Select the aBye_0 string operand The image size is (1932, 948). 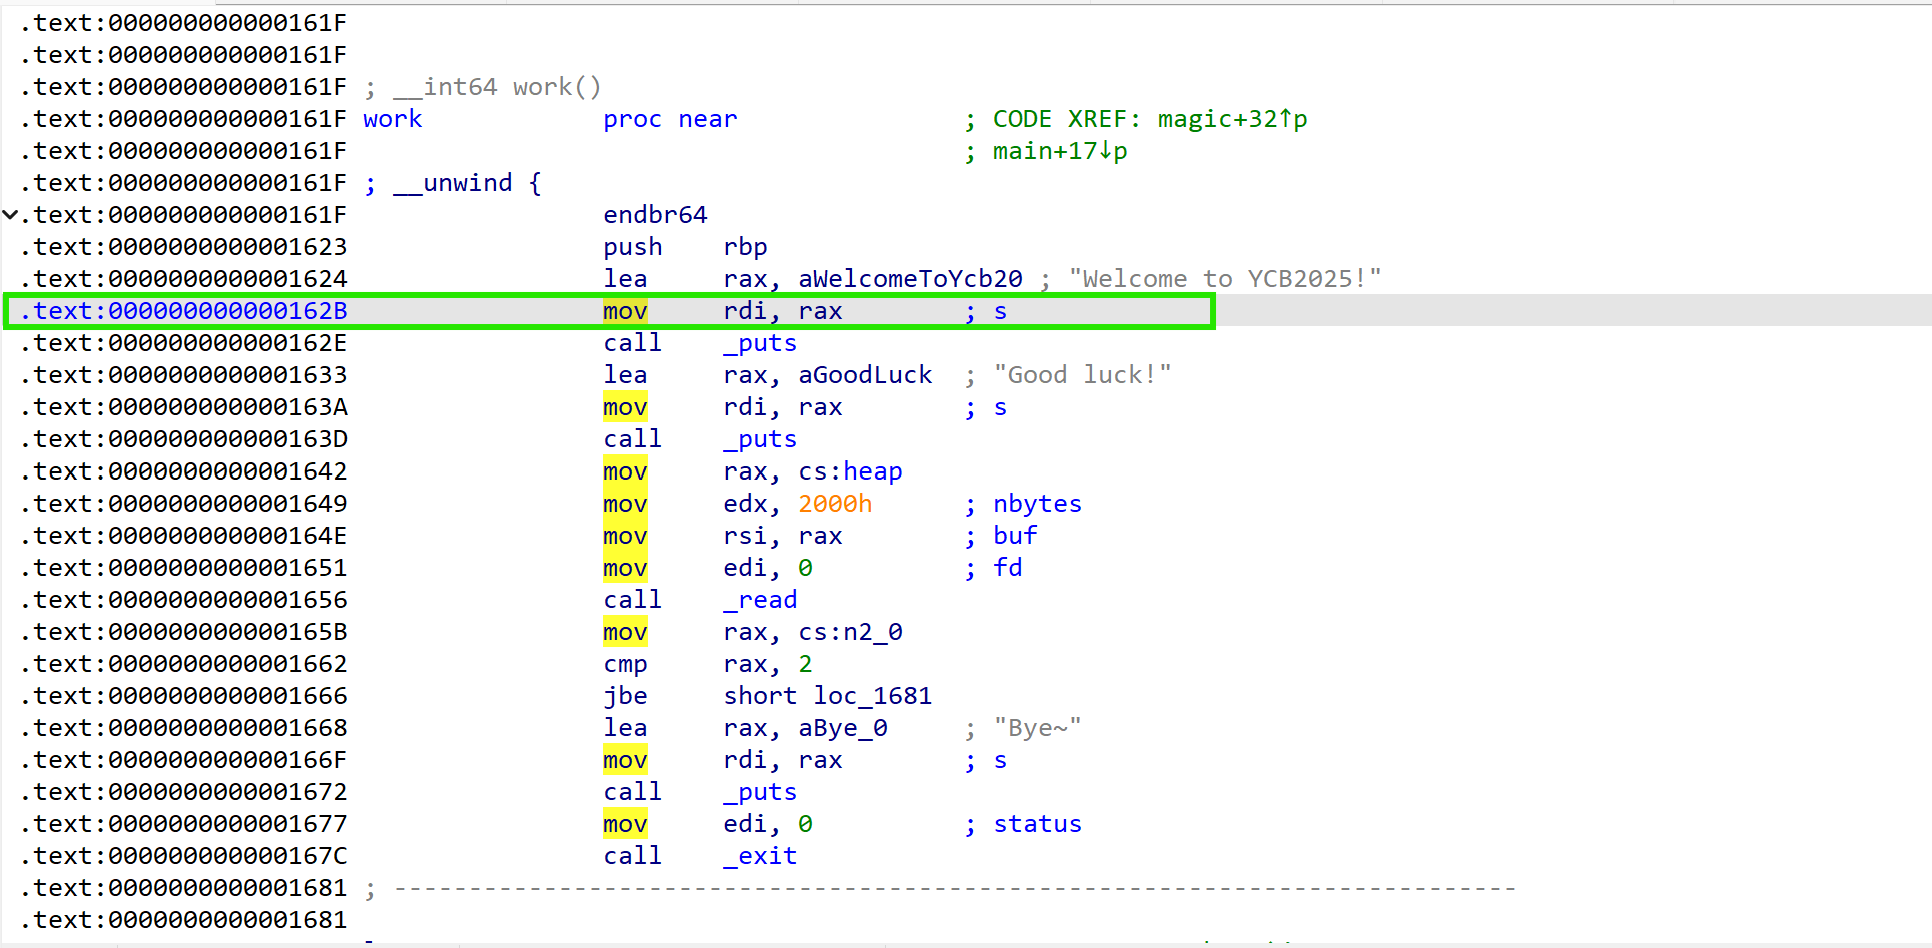point(842,728)
